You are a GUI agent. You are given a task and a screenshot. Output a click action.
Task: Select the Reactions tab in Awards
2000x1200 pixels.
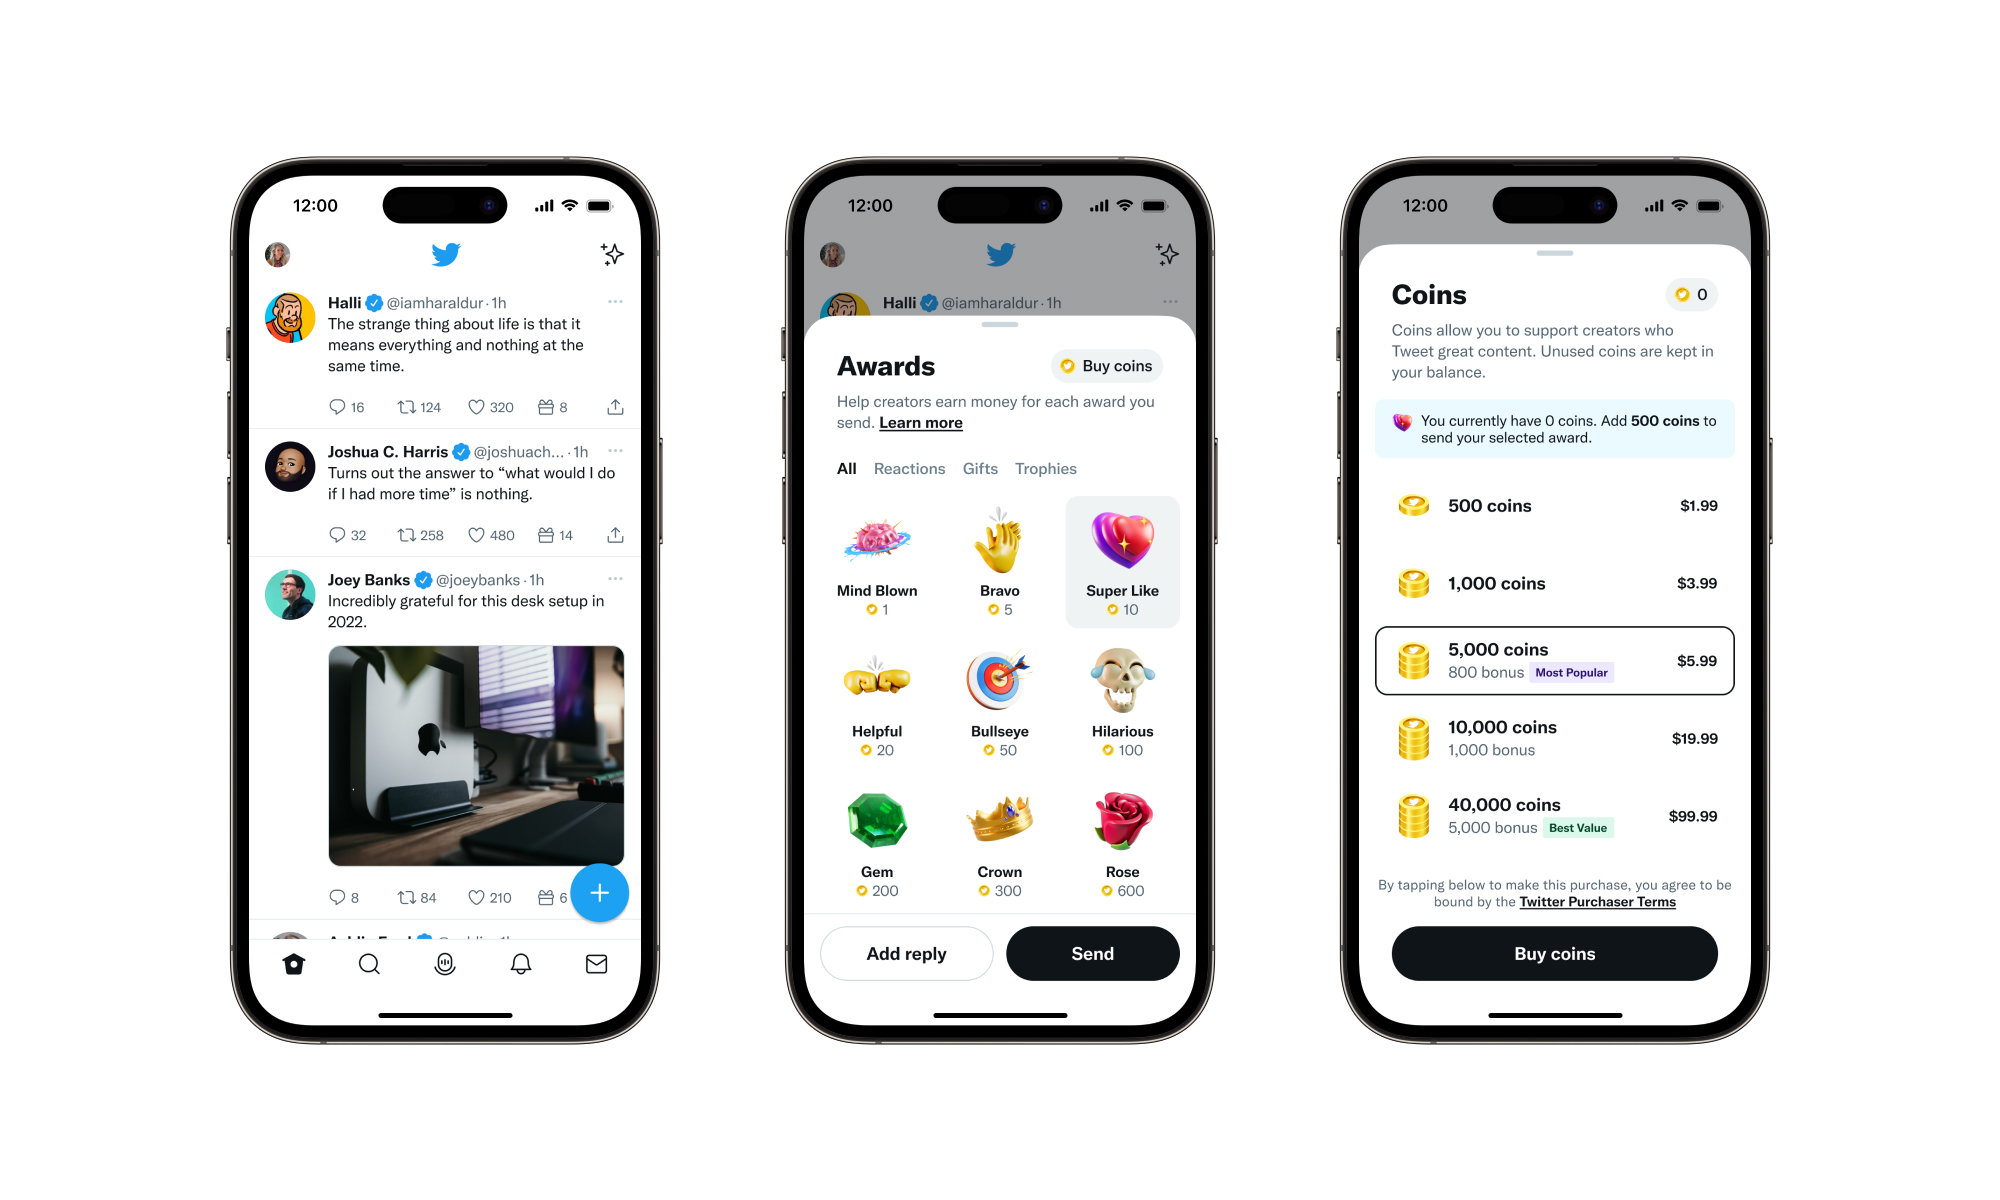click(909, 467)
